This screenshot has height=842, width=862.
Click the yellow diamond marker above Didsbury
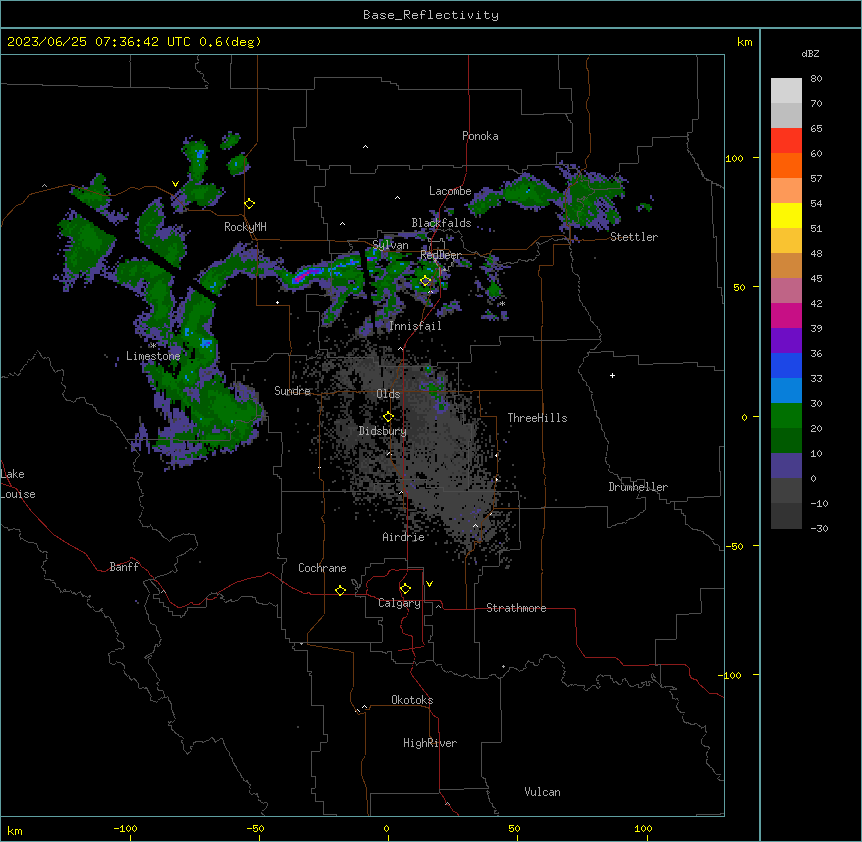pos(388,417)
